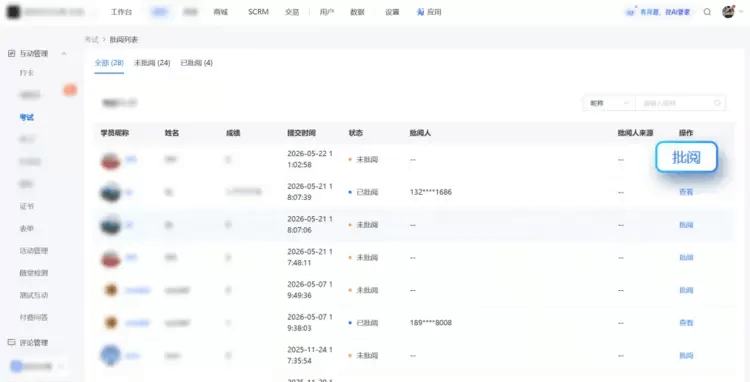750x382 pixels.
Task: Open the 工作台 top menu
Action: (121, 12)
